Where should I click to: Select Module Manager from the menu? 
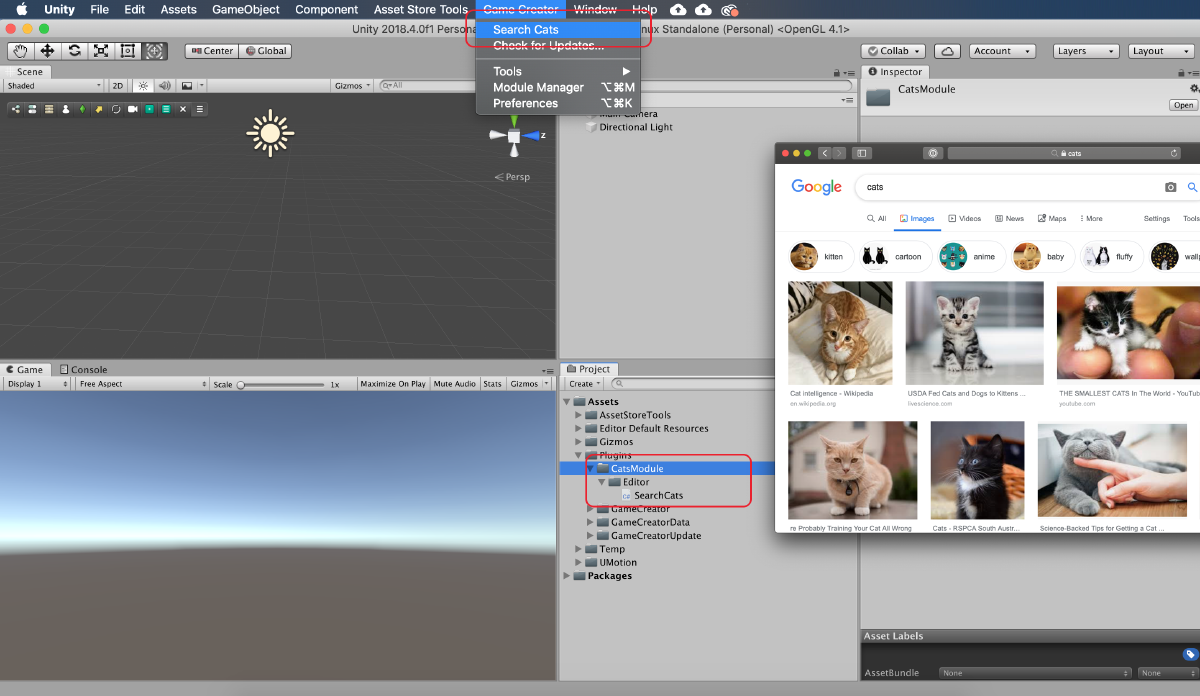[558, 87]
